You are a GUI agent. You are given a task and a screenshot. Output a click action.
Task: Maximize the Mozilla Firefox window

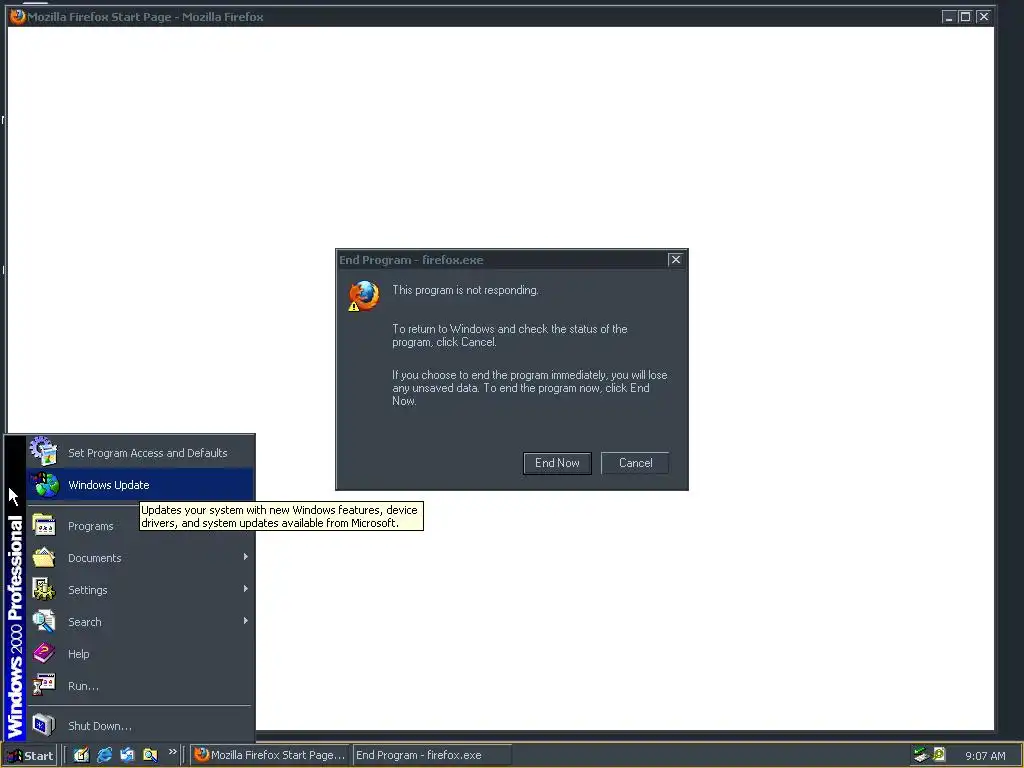[965, 17]
